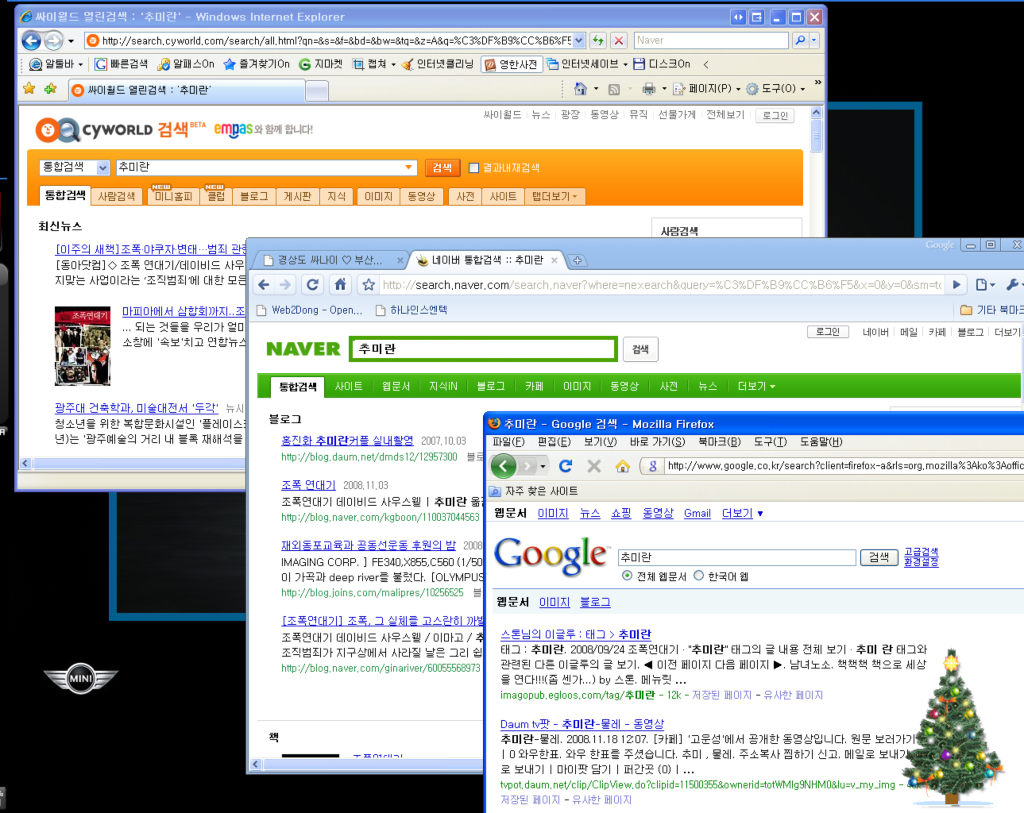Click Chrome home icon
Screen dimensions: 1024x813
tap(340, 285)
